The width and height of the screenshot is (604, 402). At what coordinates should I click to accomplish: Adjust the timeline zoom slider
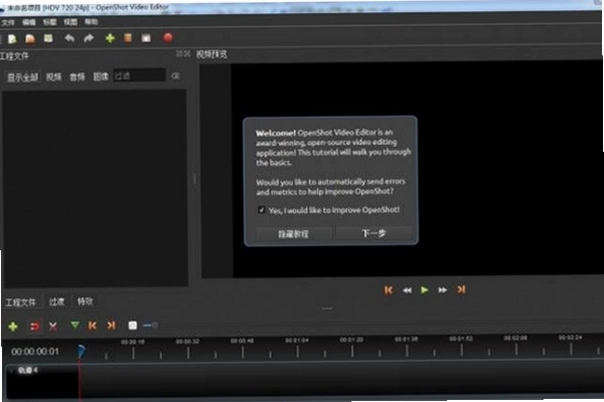pos(150,325)
